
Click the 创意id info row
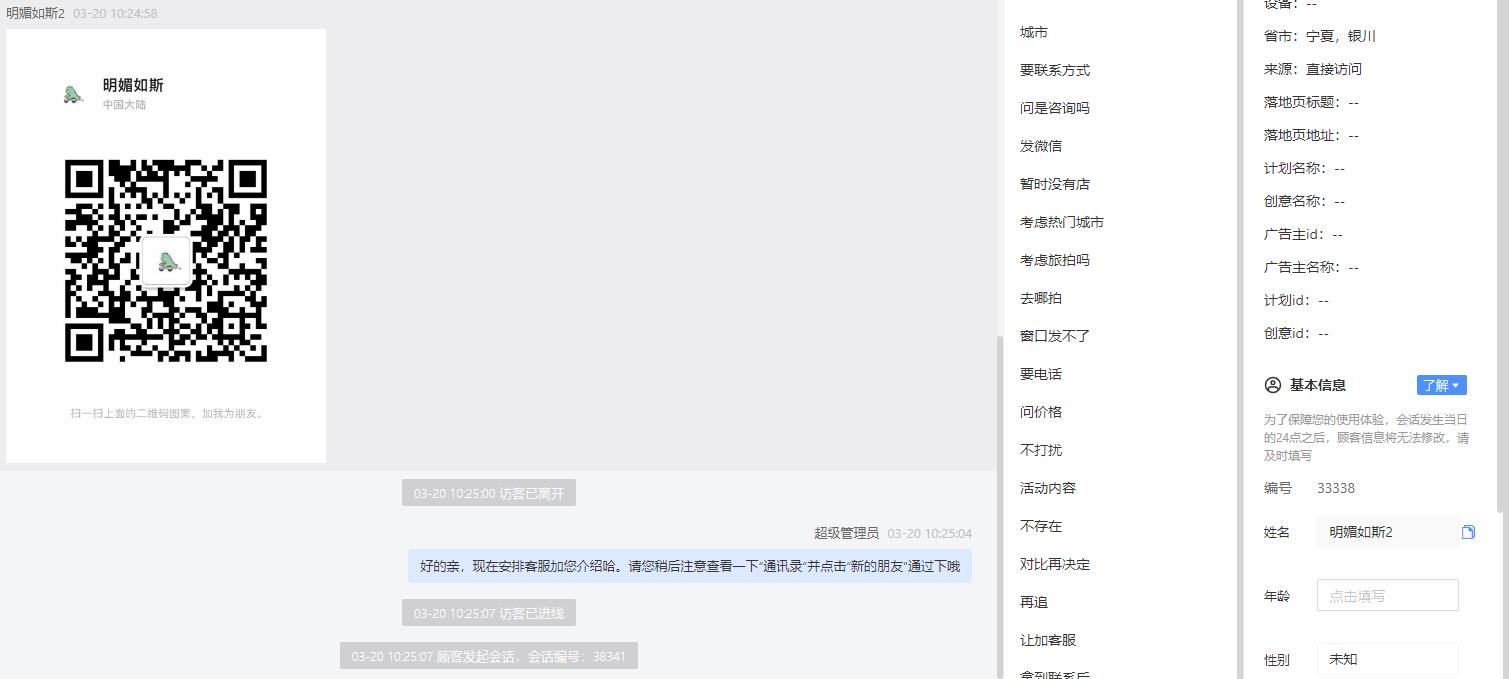[x=1296, y=333]
